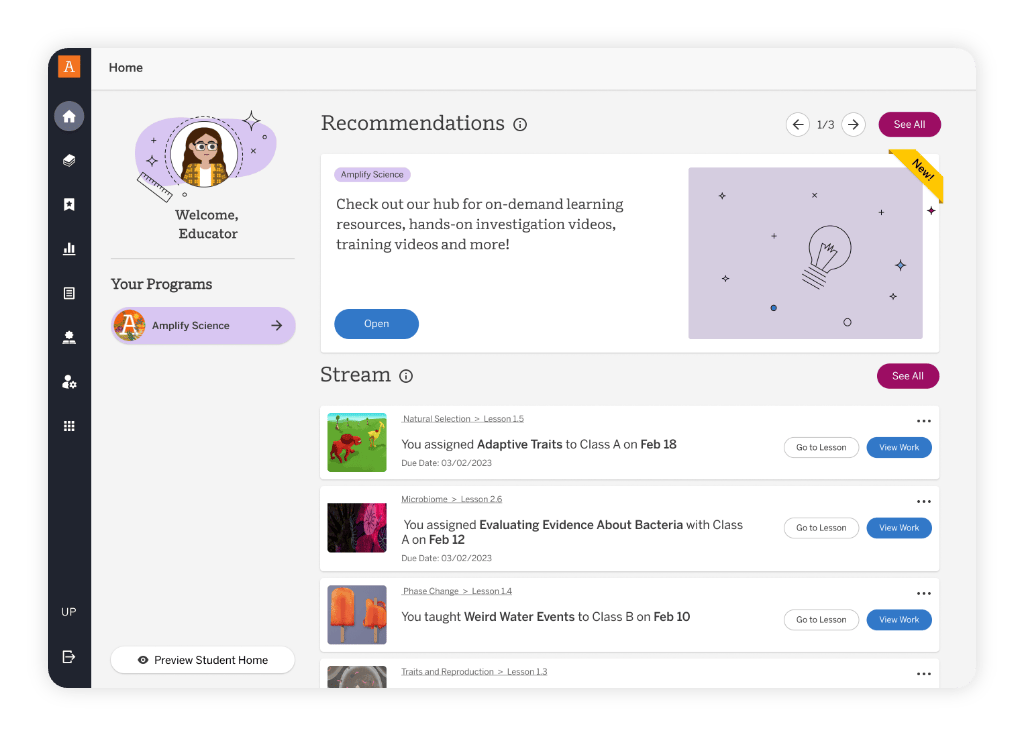Click the educator avatar image
This screenshot has width=1024, height=735.
(204, 155)
